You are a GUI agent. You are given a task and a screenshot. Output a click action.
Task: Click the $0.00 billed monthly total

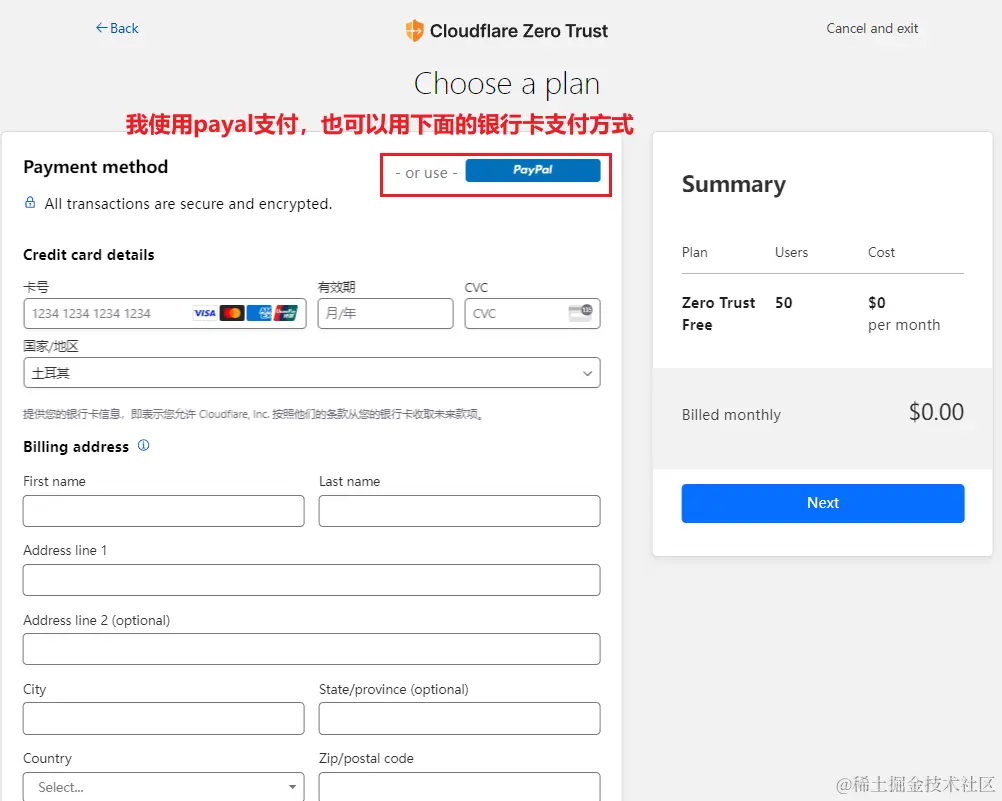(x=936, y=412)
